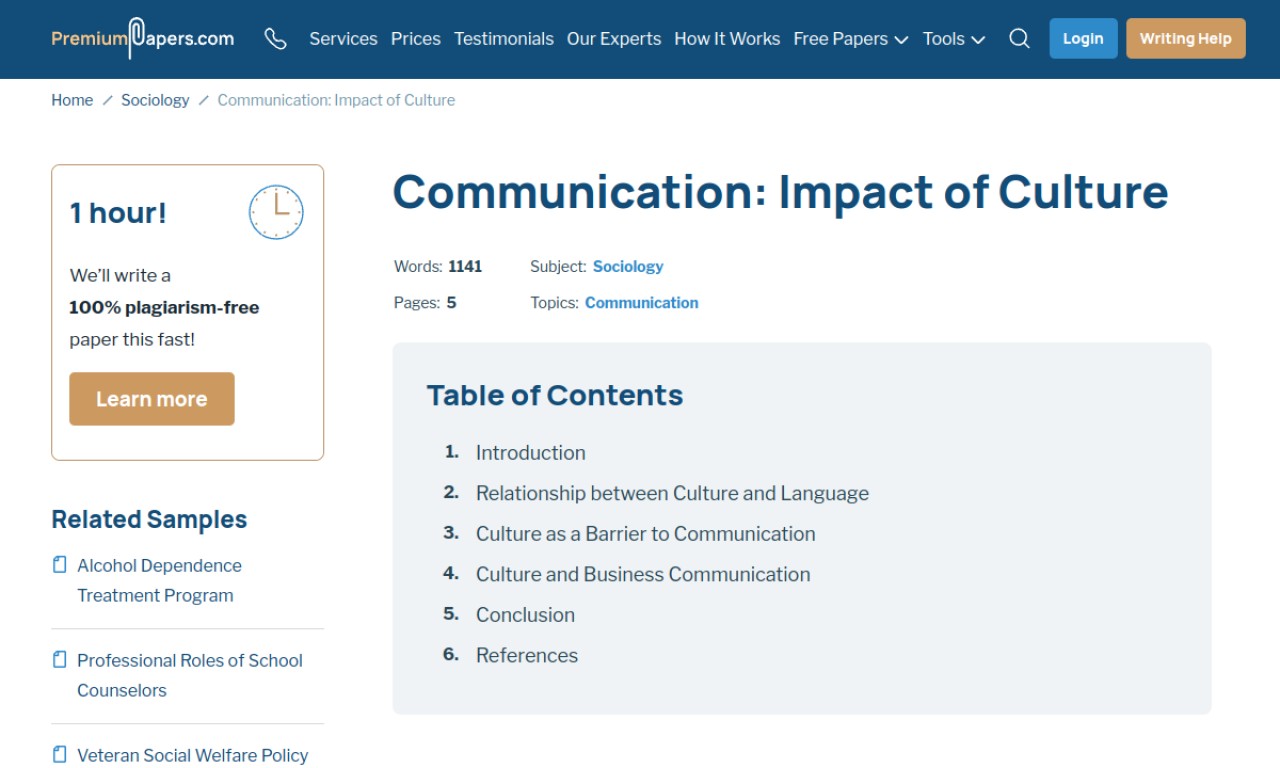Viewport: 1280px width, 768px height.
Task: Open the Sociology subject link
Action: click(628, 266)
